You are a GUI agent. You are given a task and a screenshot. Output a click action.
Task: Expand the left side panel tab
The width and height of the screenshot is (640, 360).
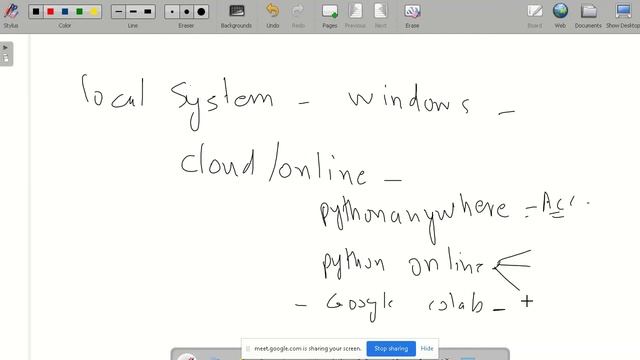tap(6, 53)
